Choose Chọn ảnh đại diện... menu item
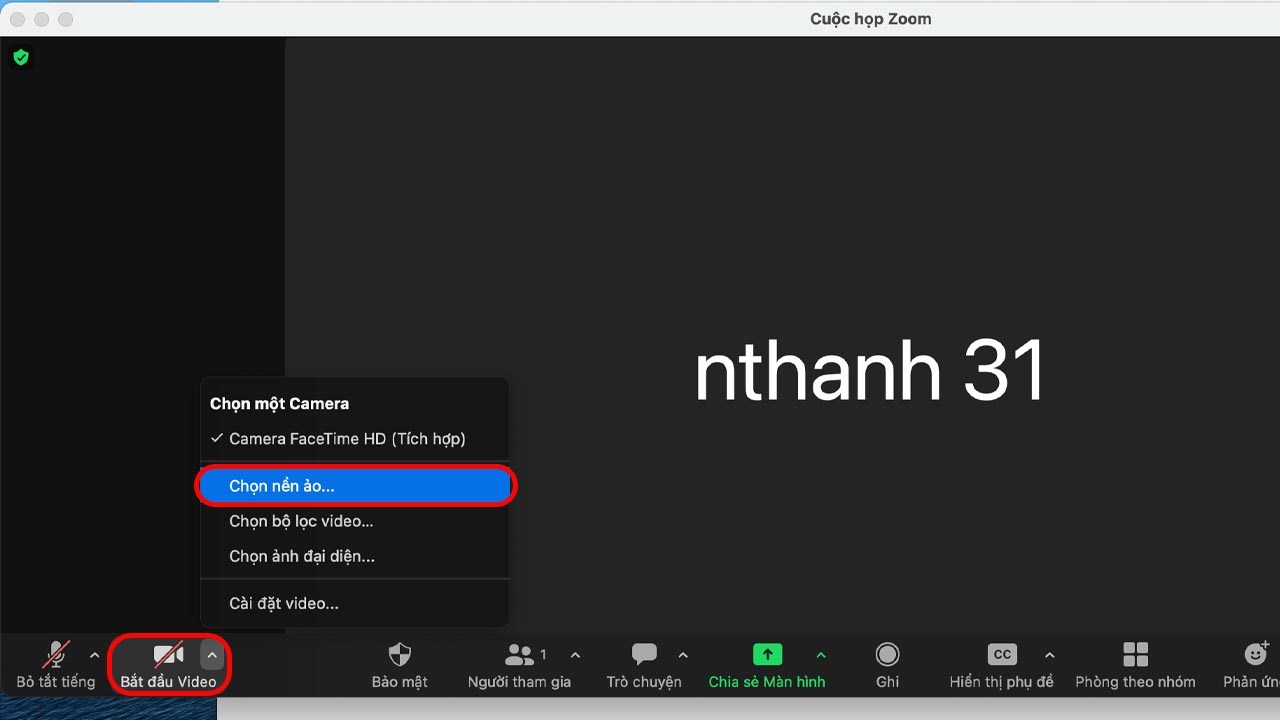1280x720 pixels. pyautogui.click(x=355, y=556)
